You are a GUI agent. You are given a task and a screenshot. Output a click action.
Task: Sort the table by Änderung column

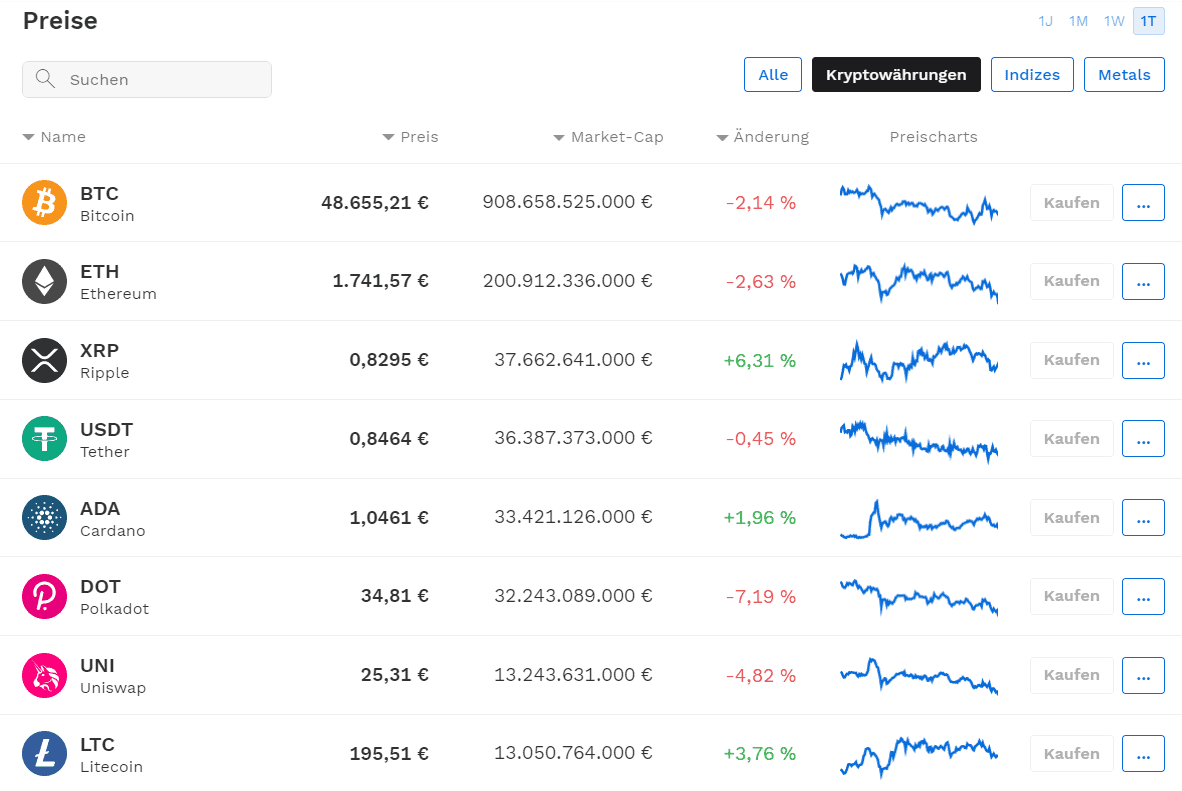point(762,137)
